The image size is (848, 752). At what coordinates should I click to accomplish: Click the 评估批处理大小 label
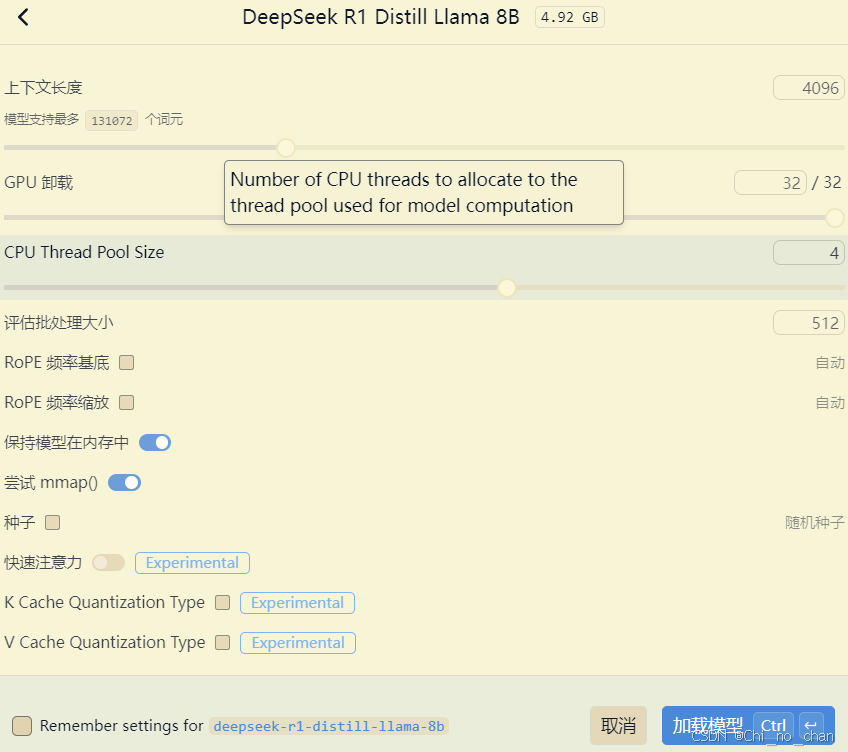(x=59, y=322)
